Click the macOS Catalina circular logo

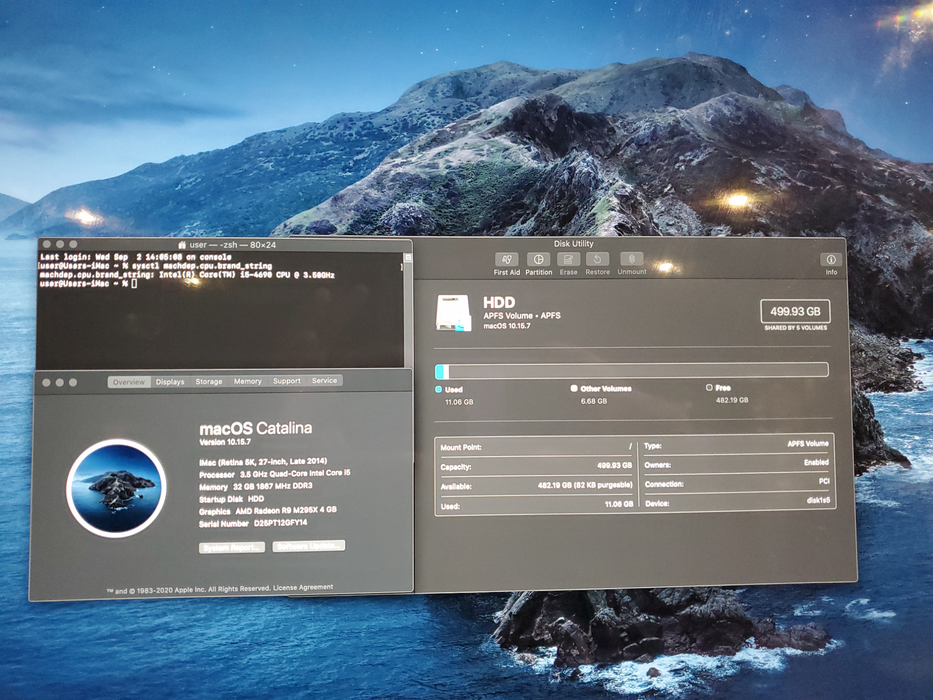click(116, 488)
